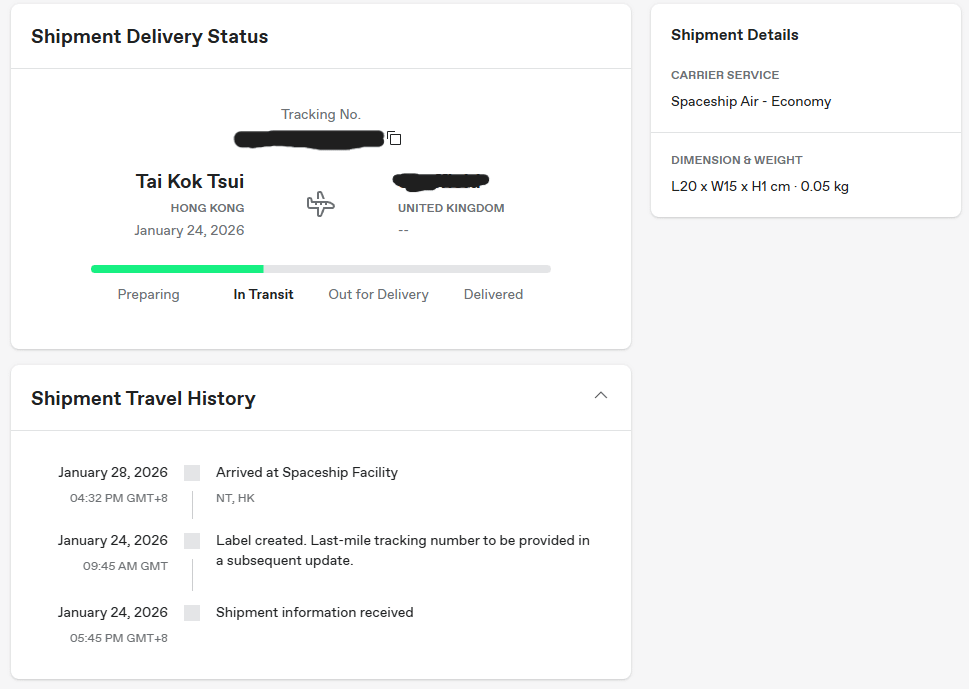Click the 'Arrived at Spaceship Facility' event text

point(306,473)
